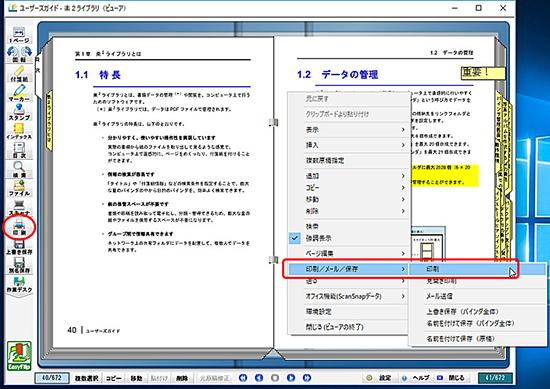
Task: Go to previous page arrow
Action: point(259,378)
